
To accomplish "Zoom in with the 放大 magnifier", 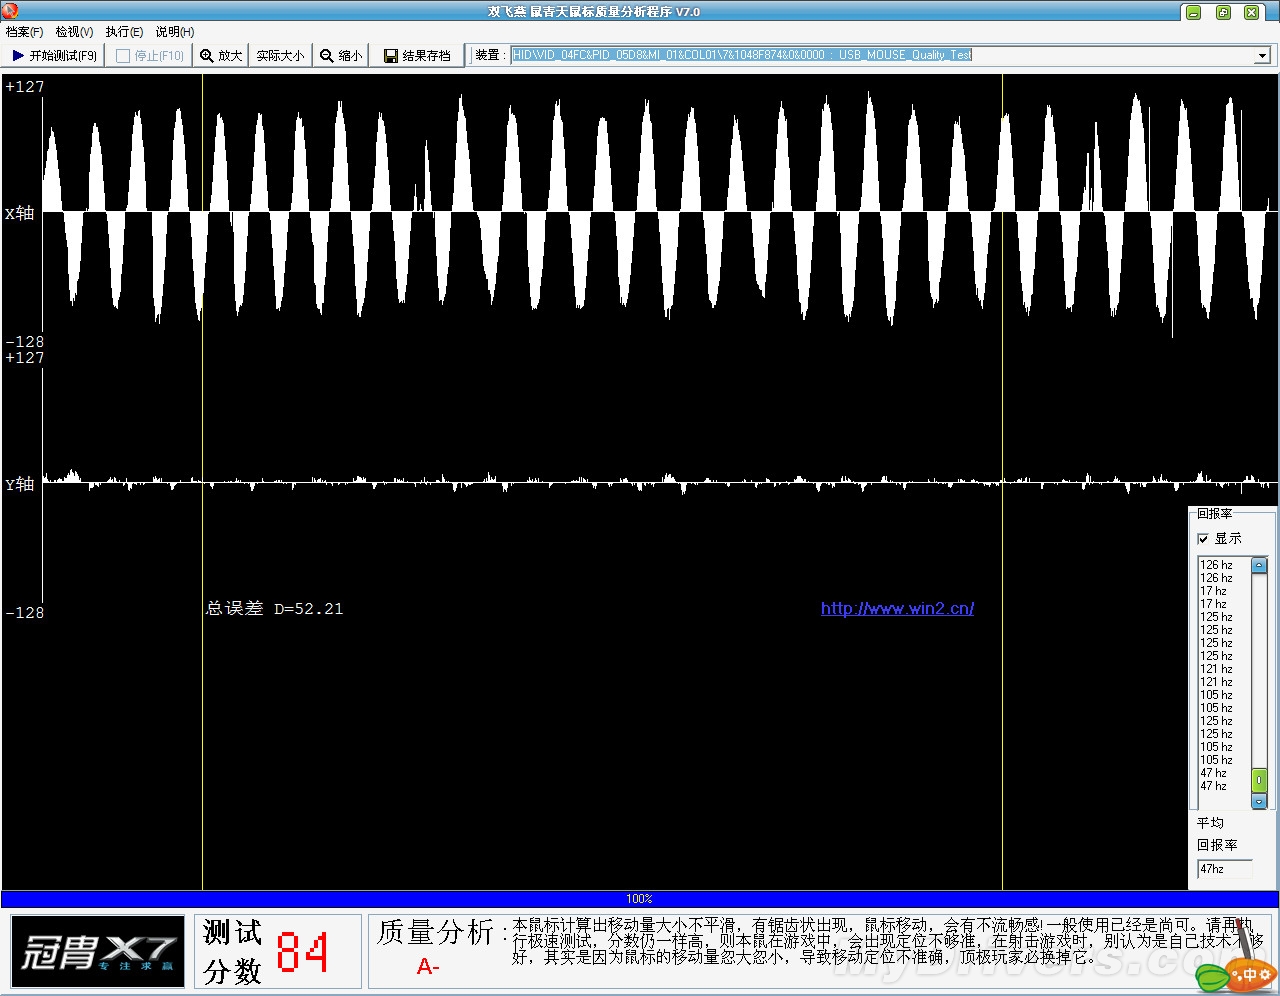I will 221,56.
